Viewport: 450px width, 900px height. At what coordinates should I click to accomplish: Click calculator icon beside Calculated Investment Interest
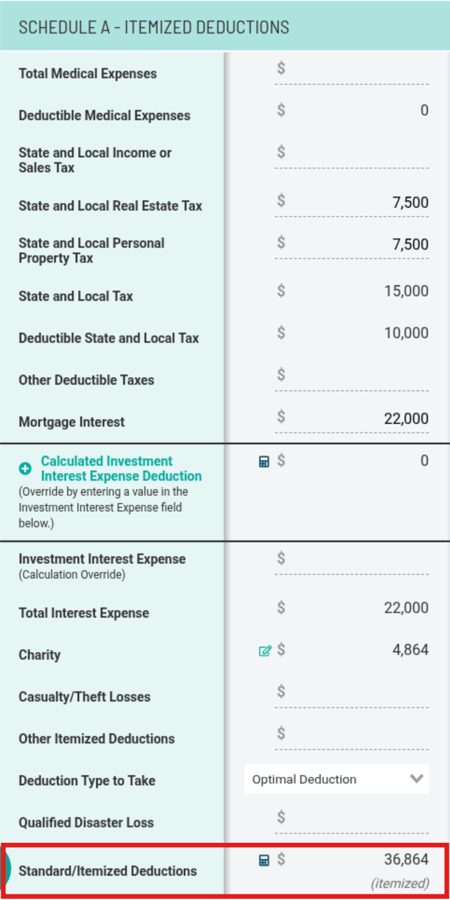click(x=264, y=462)
